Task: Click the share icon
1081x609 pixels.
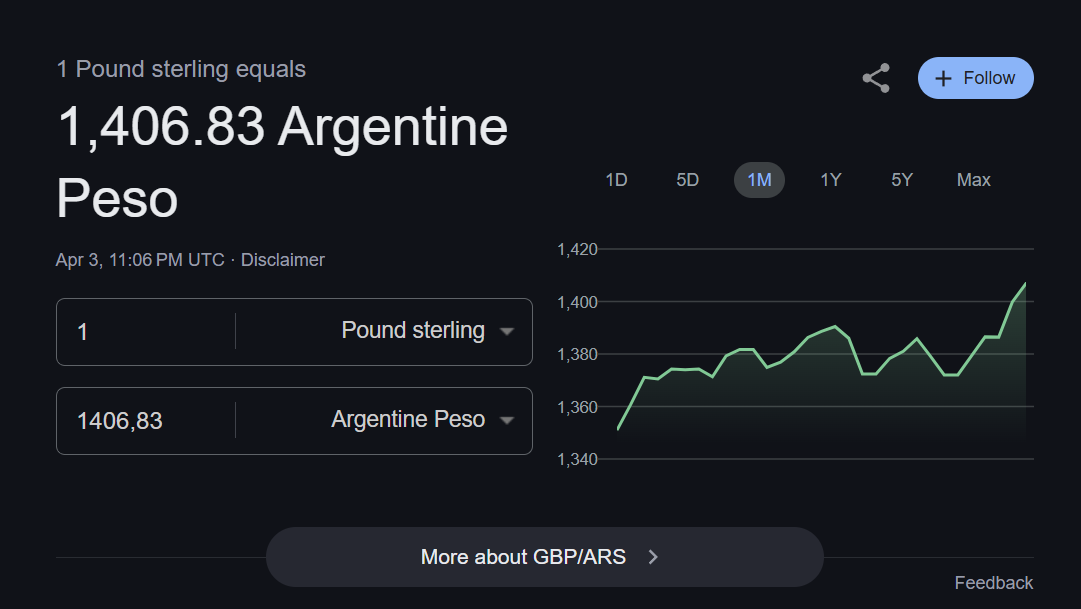Action: [x=876, y=78]
